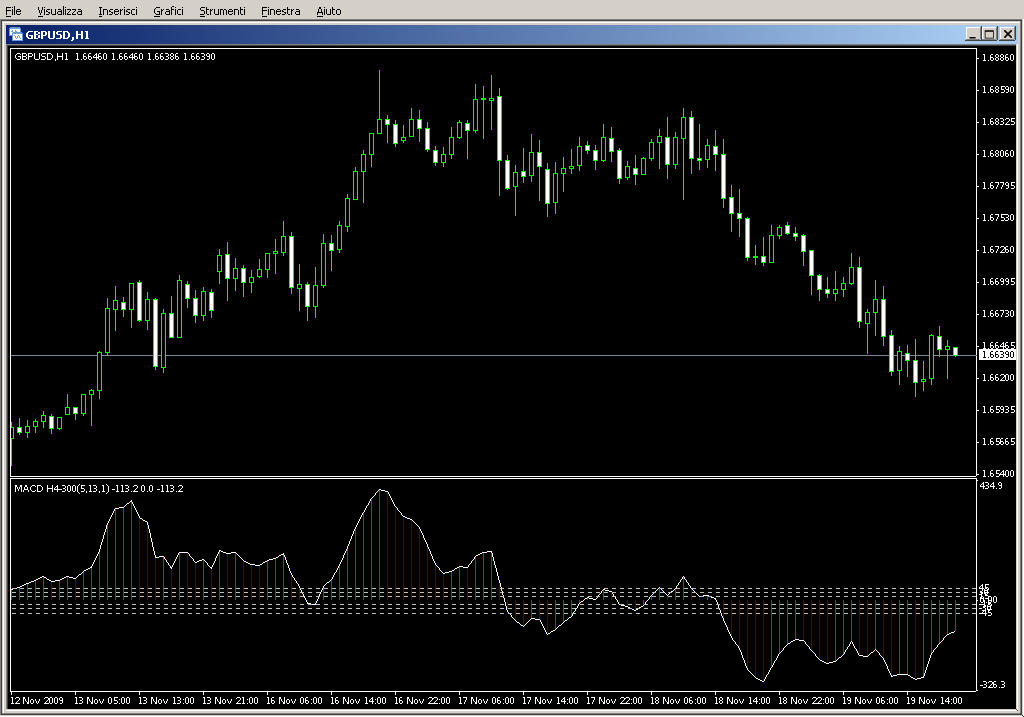The width and height of the screenshot is (1024, 717).
Task: Open the Aiuto menu
Action: click(328, 11)
